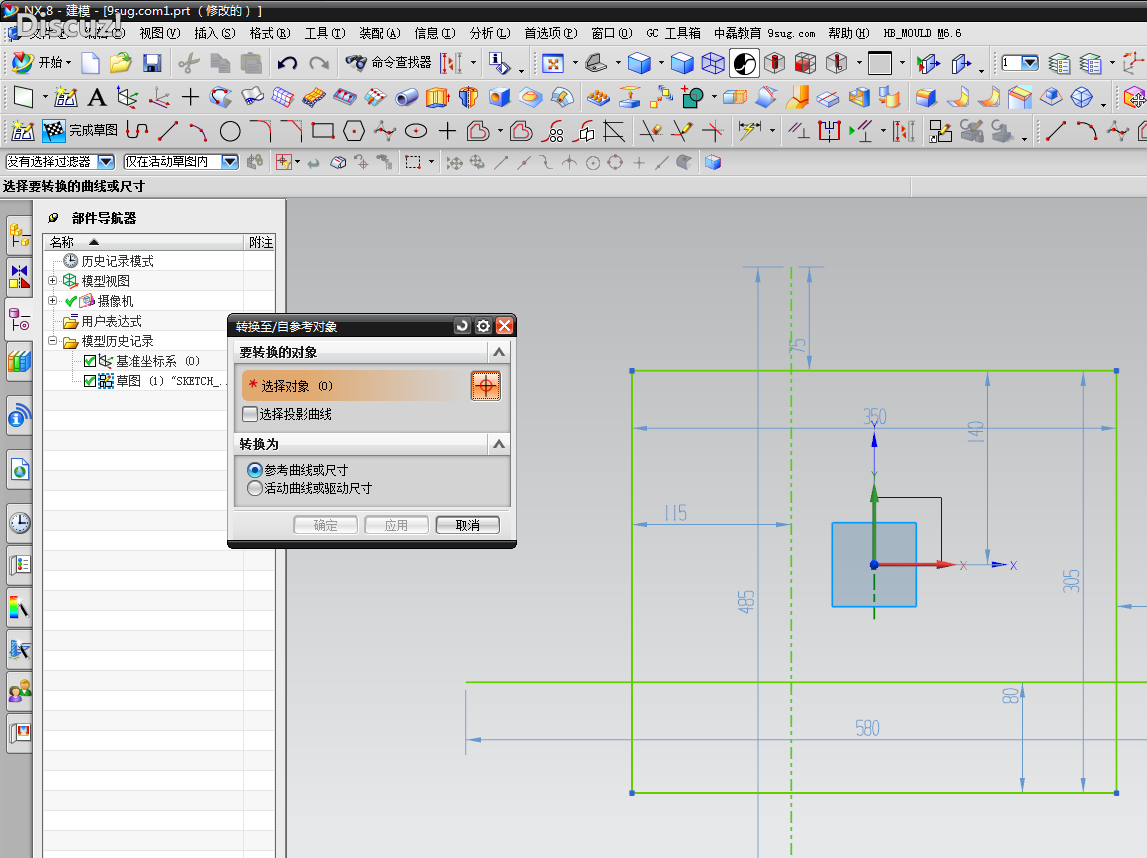Click the 350 dimension in sketch
1147x858 pixels.
tap(875, 417)
